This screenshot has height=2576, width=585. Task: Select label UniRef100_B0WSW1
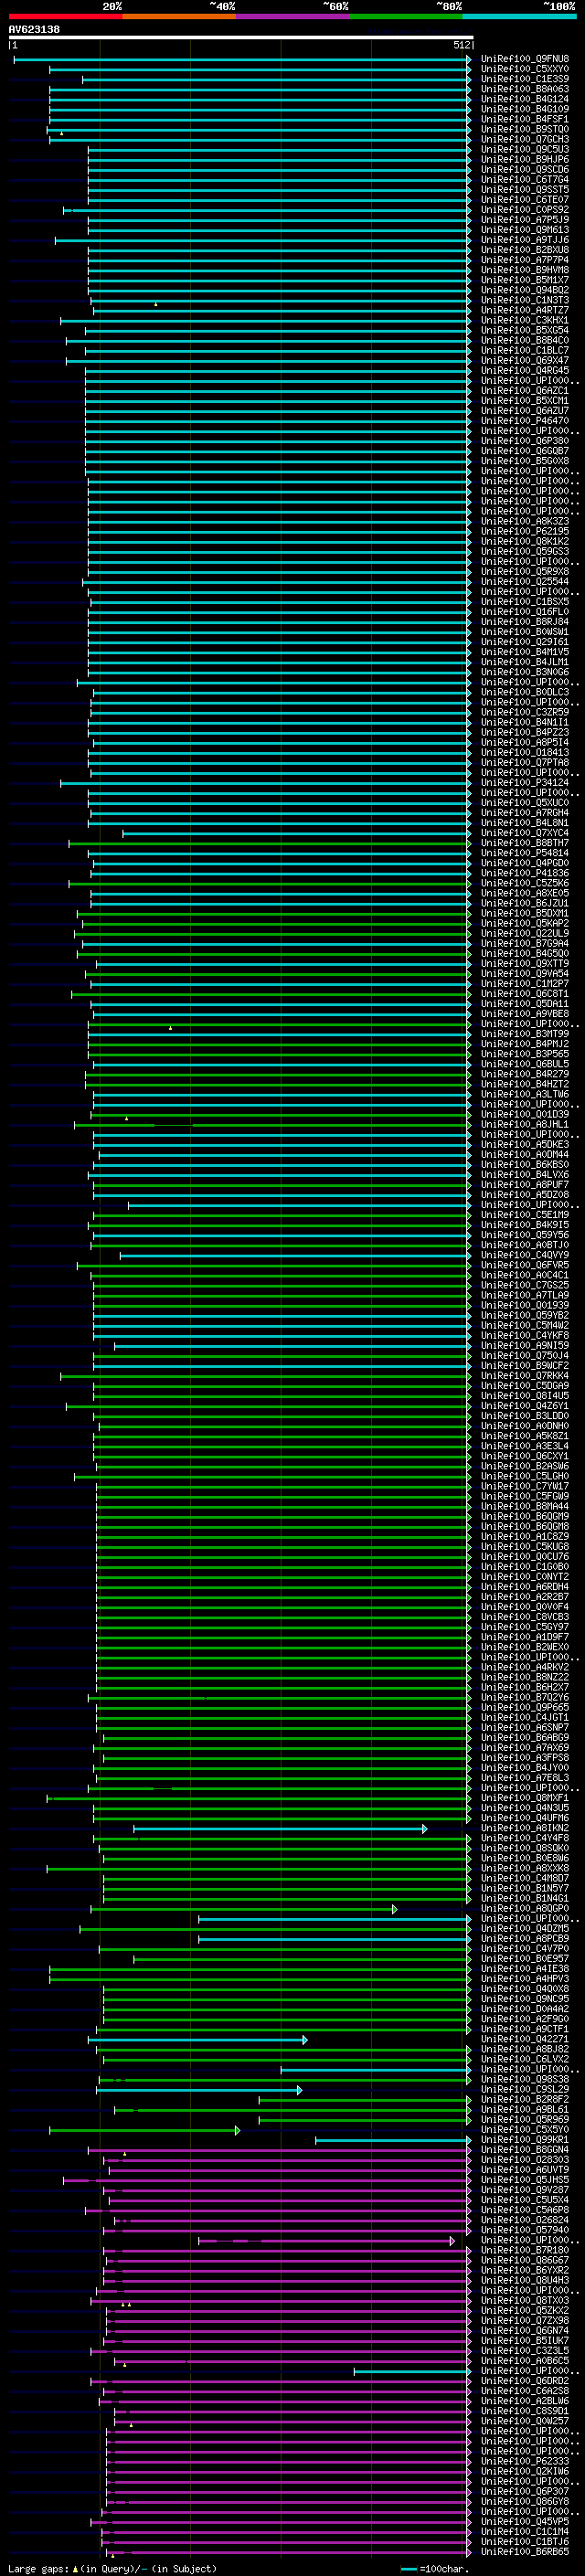point(525,632)
